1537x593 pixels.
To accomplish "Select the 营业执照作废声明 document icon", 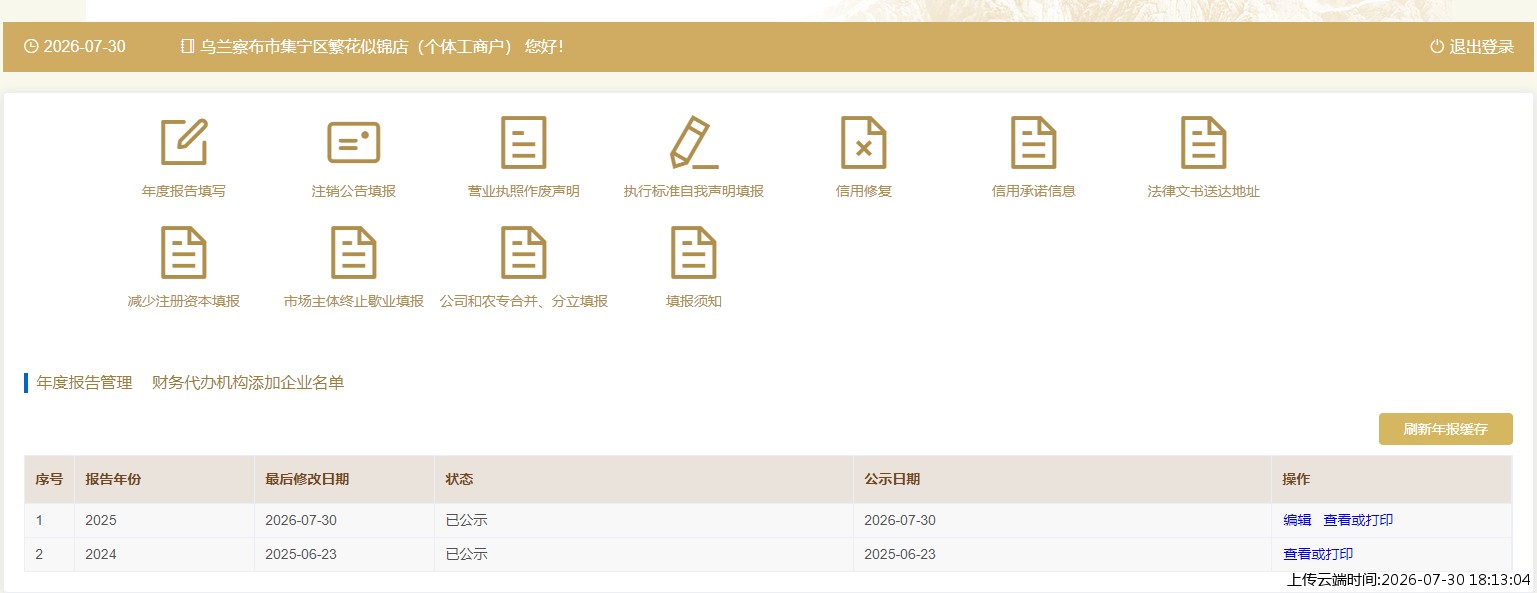I will coord(524,142).
